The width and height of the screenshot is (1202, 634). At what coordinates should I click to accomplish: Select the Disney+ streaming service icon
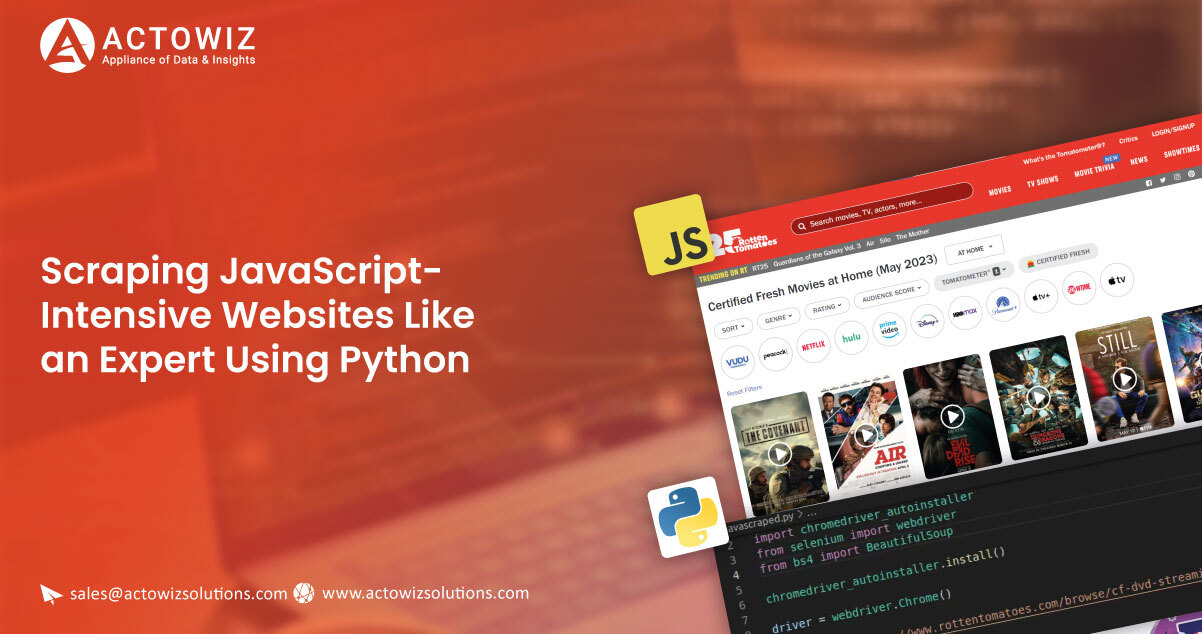[927, 321]
